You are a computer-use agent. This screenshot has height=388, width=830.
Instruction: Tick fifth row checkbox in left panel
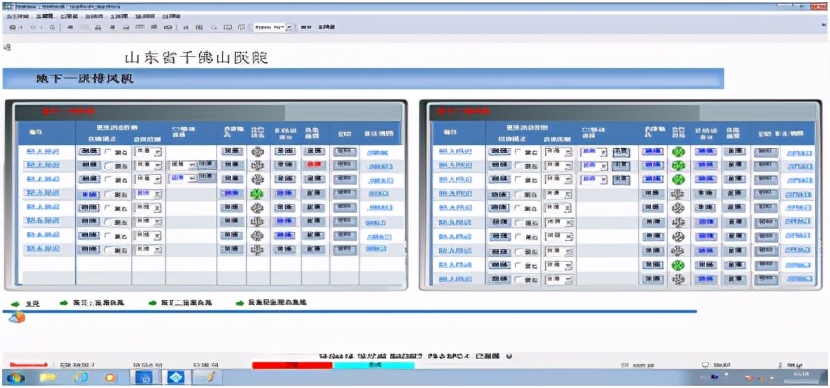tap(109, 208)
